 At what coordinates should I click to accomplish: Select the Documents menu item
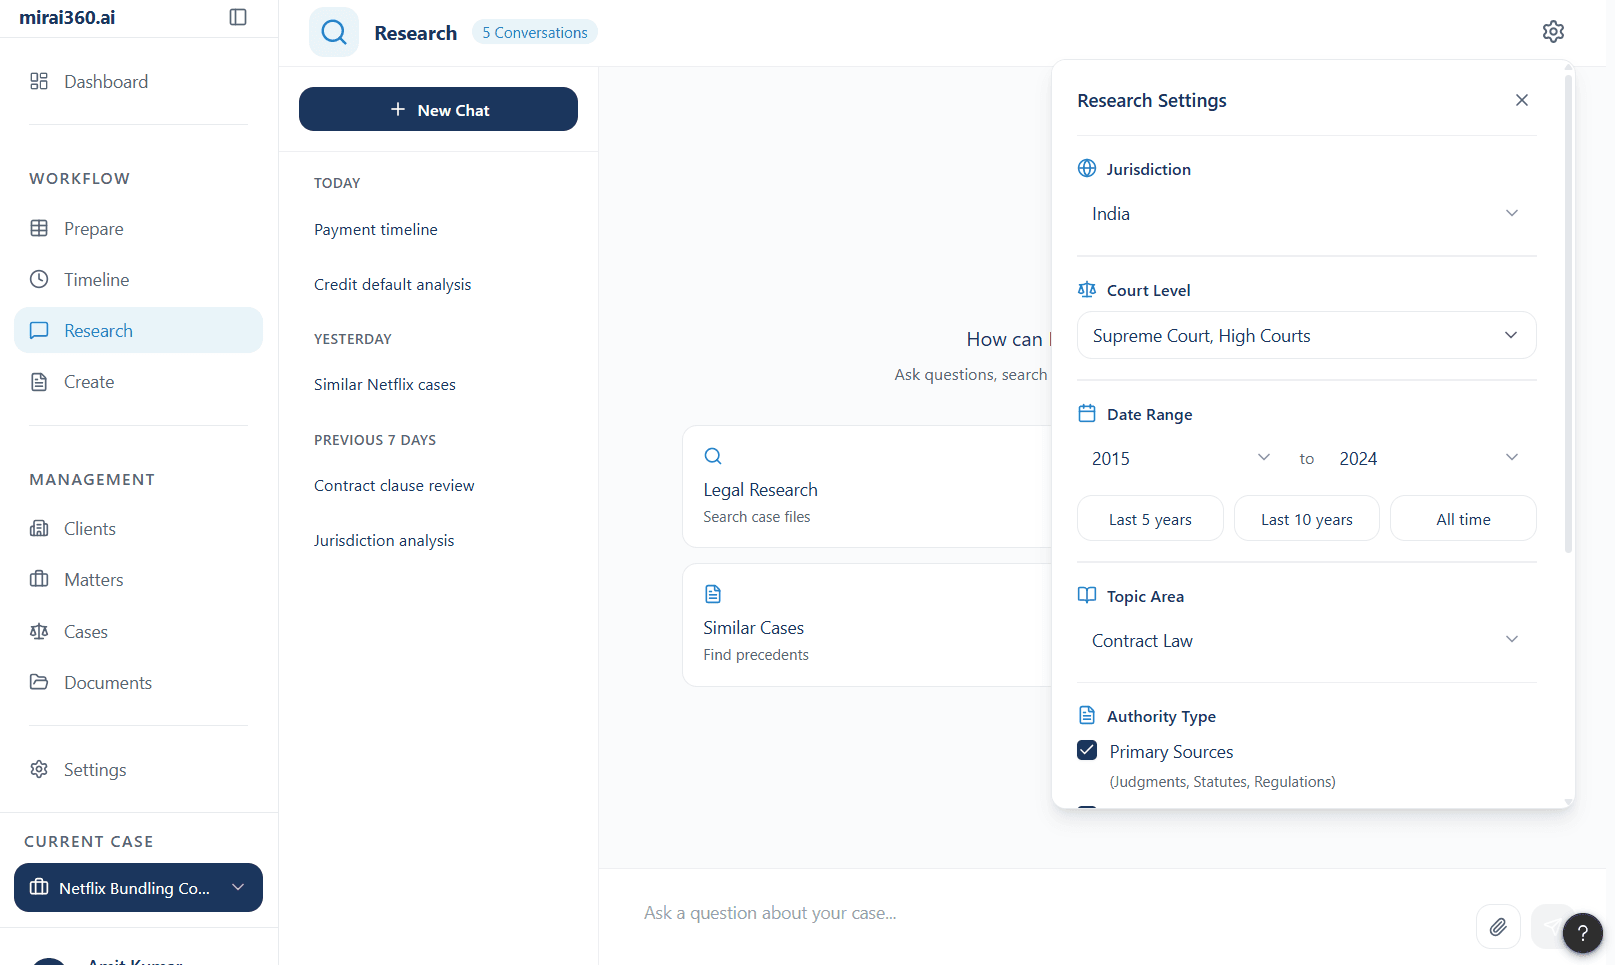point(108,683)
